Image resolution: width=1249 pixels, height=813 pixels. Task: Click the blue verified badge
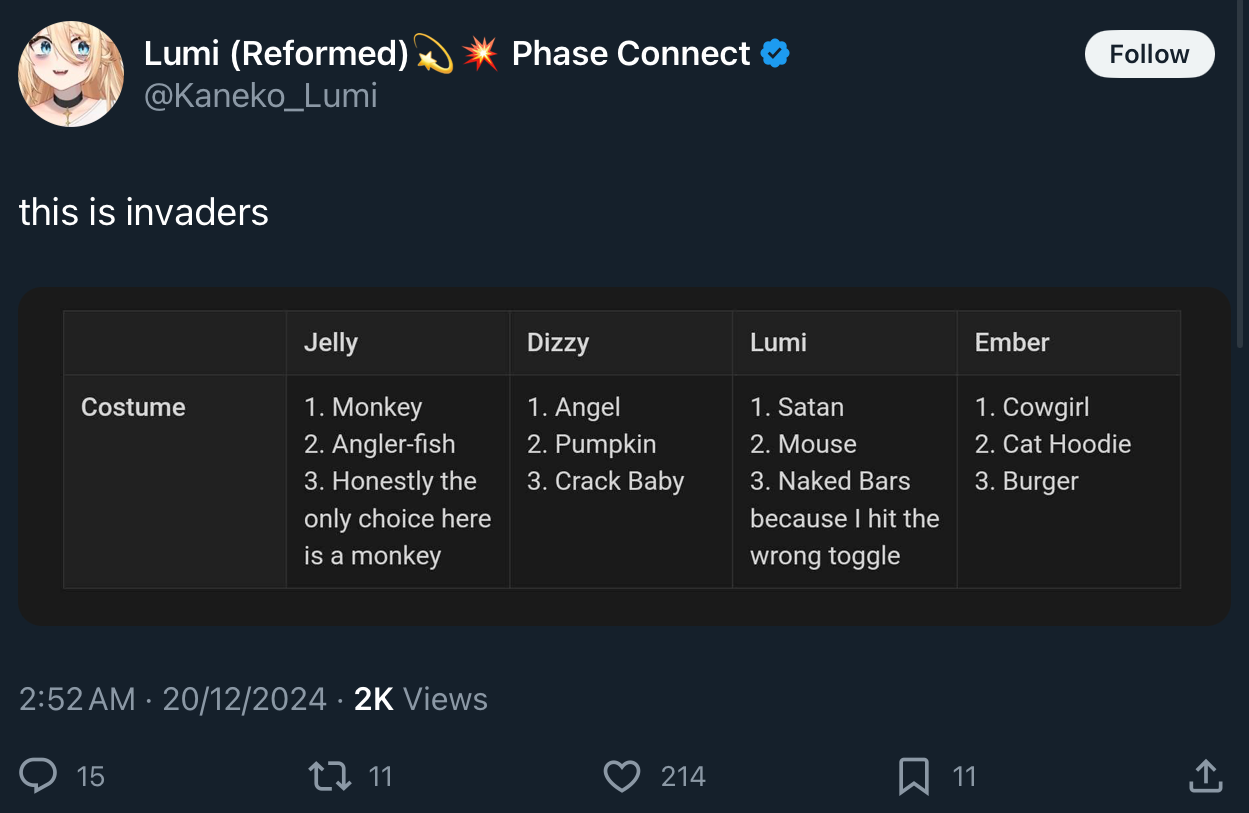[x=775, y=53]
